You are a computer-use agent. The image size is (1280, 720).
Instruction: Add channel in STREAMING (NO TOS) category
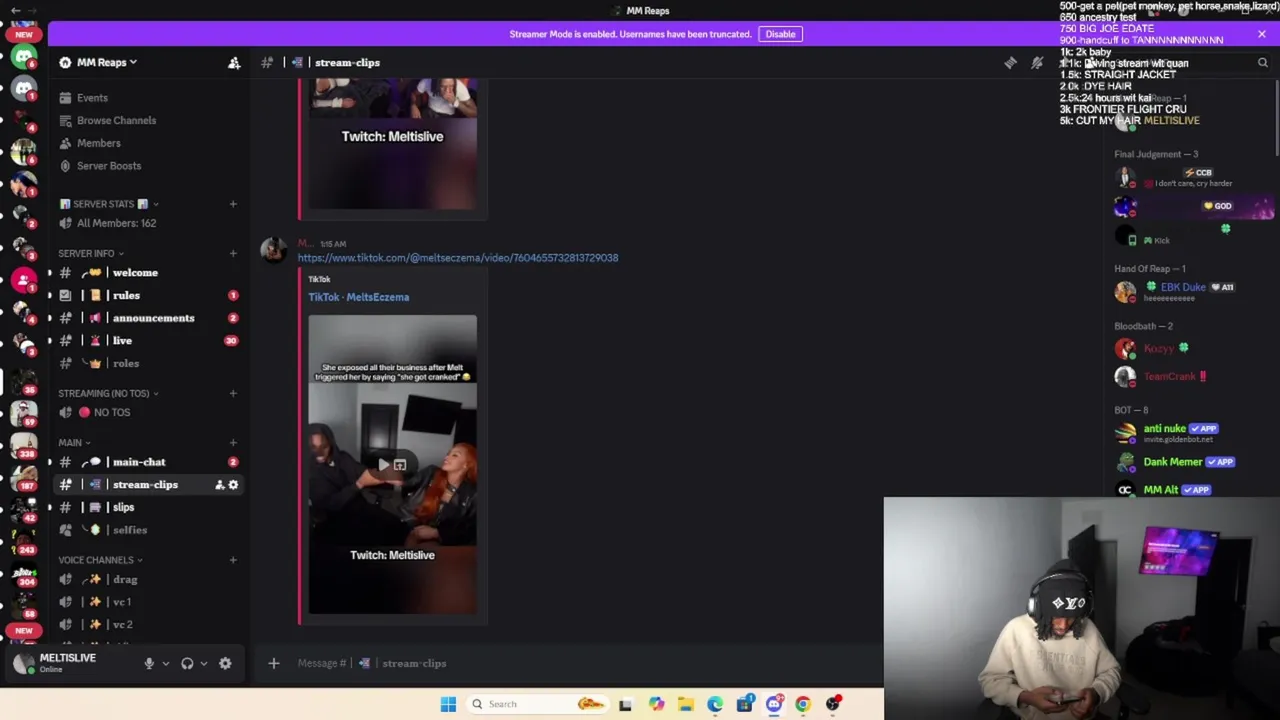click(233, 393)
